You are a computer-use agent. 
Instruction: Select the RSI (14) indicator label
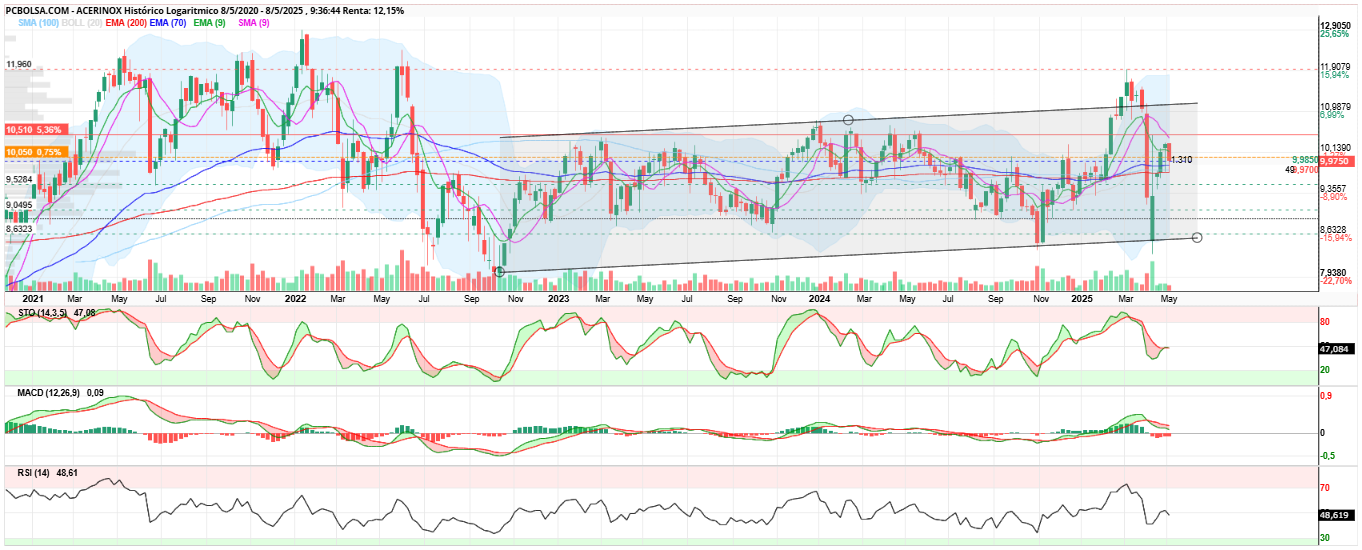[34, 471]
